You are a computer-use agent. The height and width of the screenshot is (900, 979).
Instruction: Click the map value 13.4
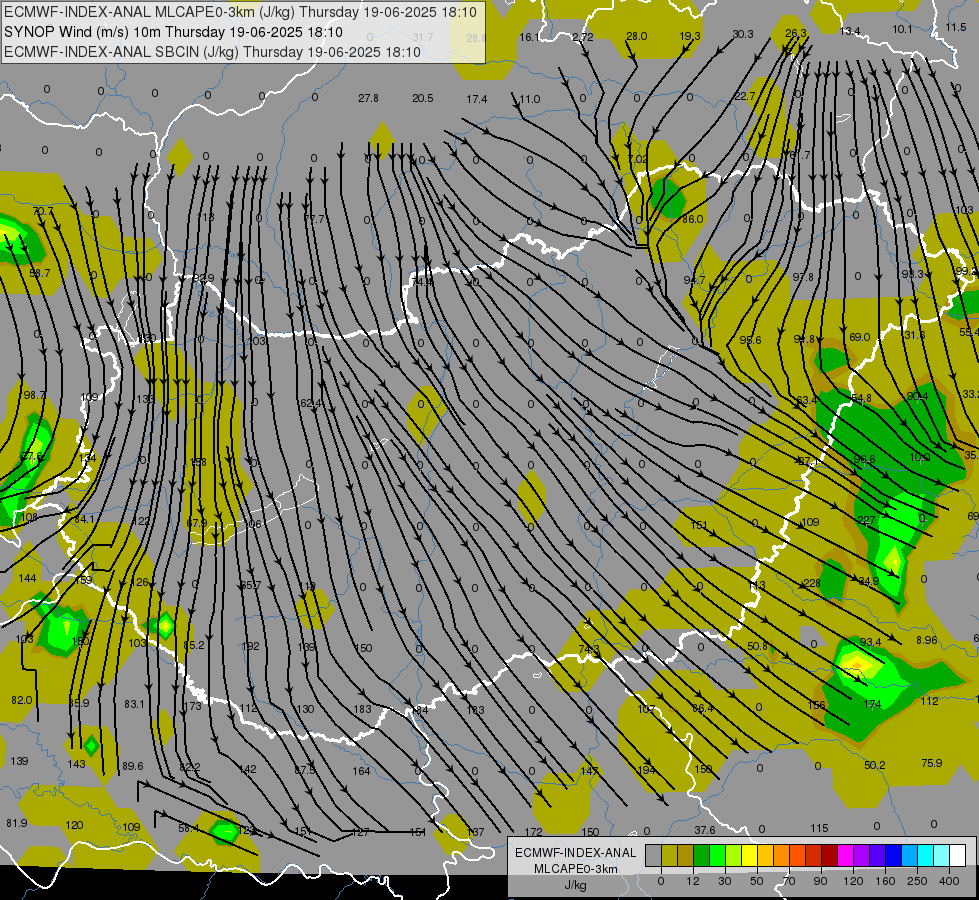(850, 31)
